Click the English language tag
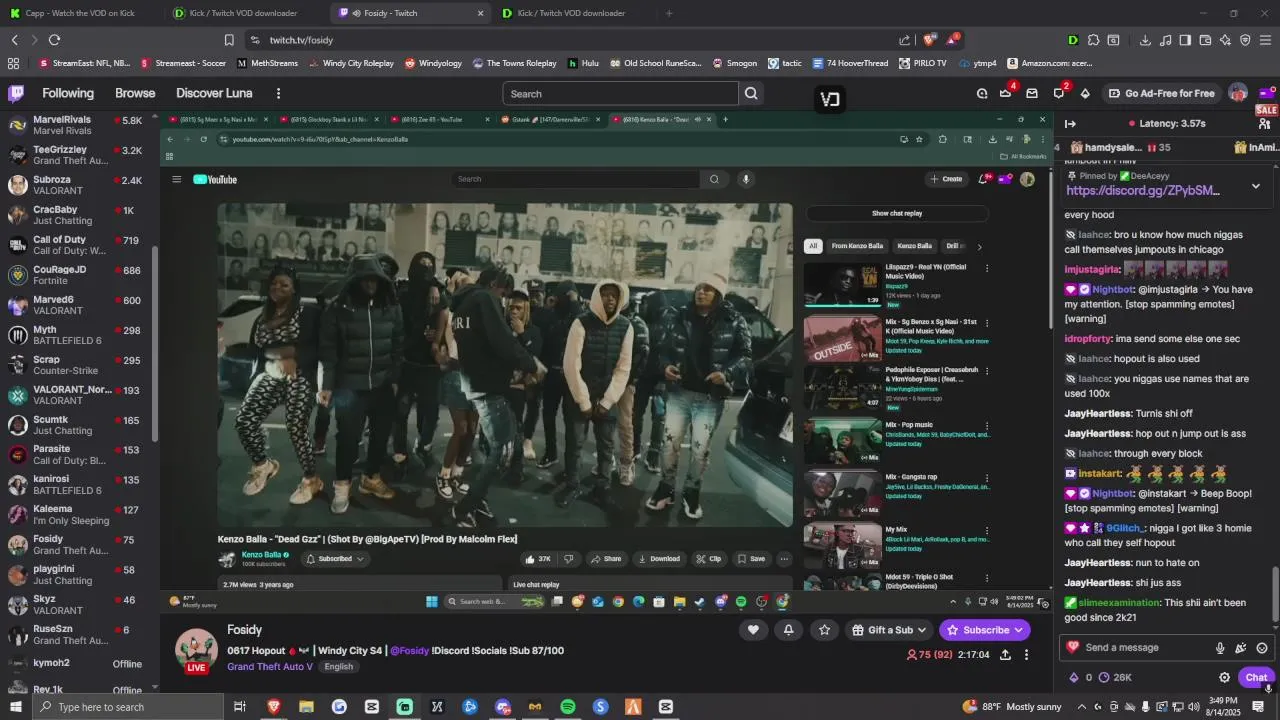This screenshot has height=720, width=1280. pos(338,667)
